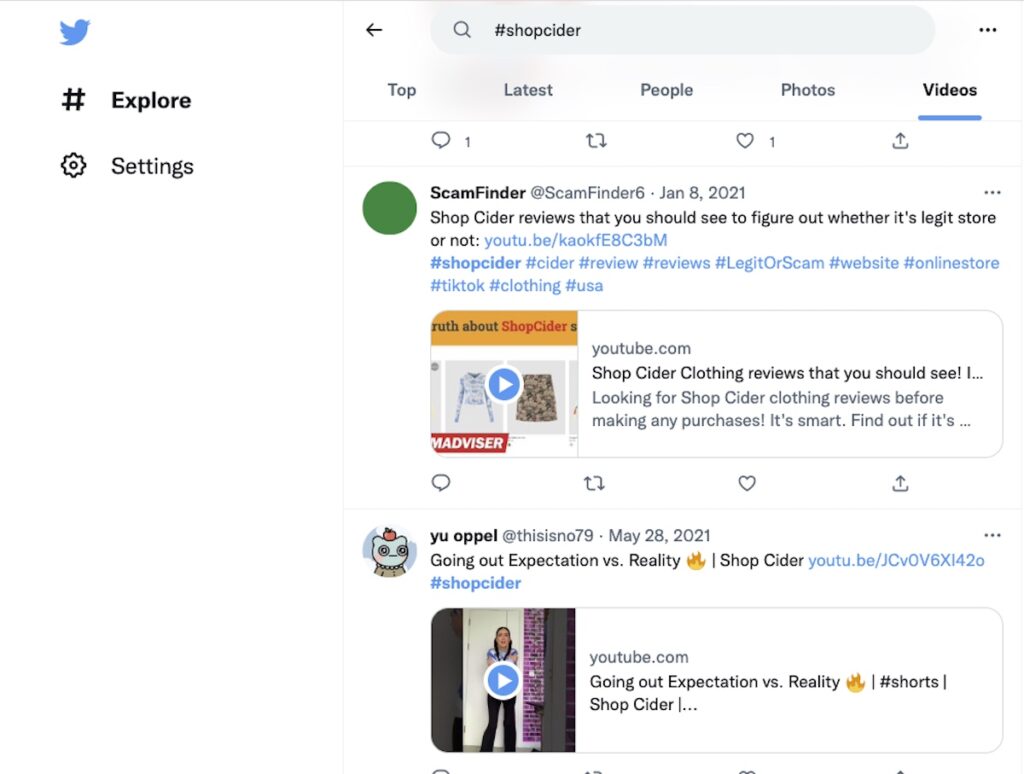Share the top partially shown tweet
Screen dimensions: 1024x774
coord(900,140)
